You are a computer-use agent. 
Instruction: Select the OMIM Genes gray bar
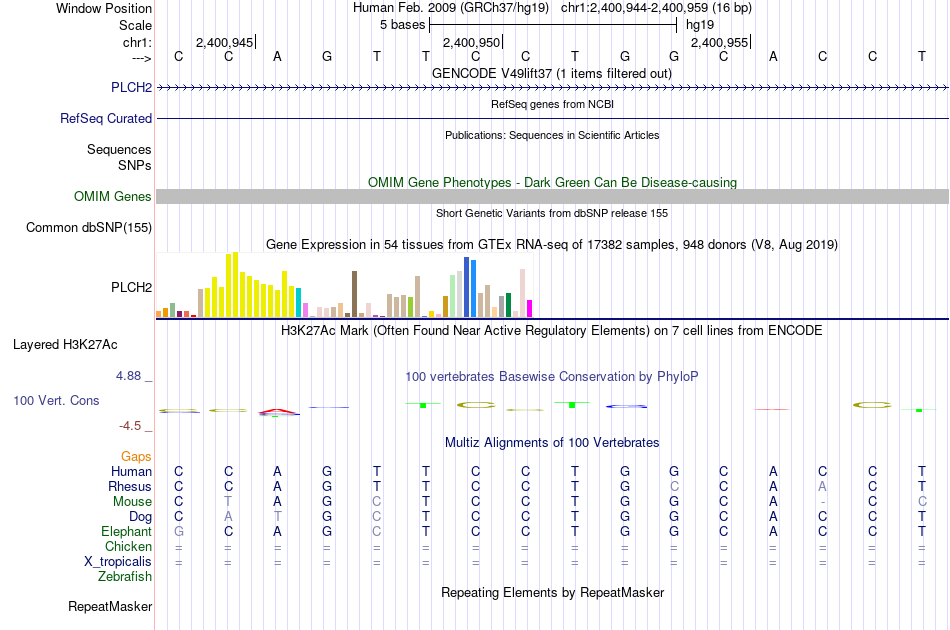552,196
